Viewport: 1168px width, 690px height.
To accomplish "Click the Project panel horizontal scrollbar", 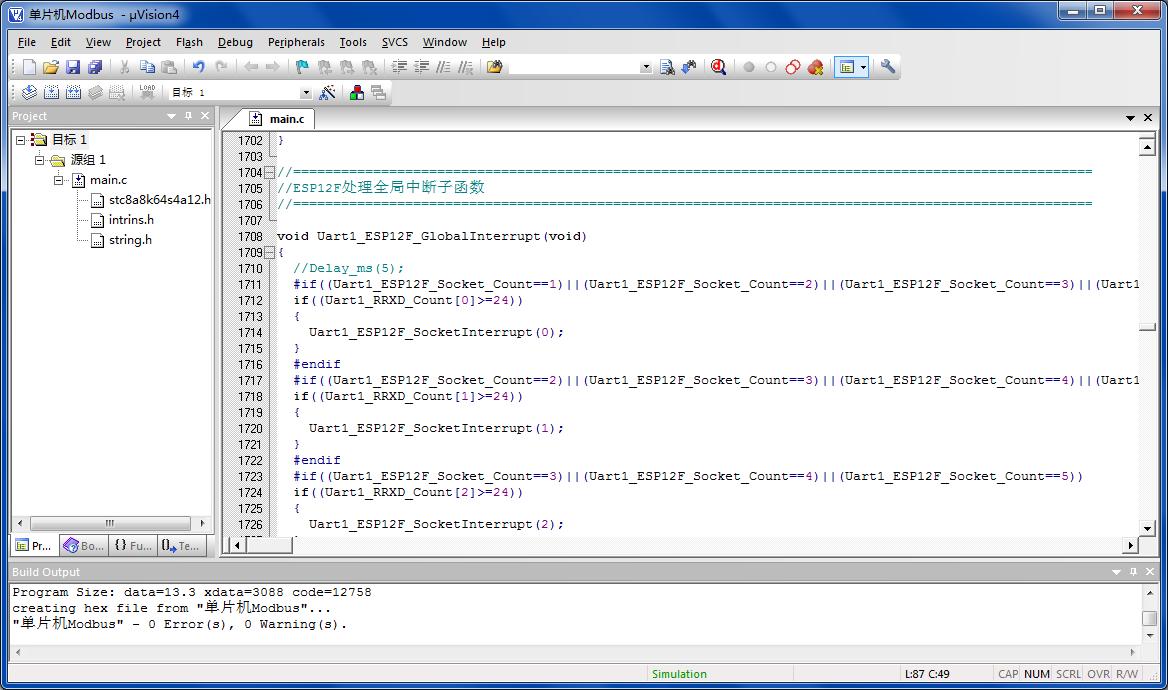I will (110, 523).
